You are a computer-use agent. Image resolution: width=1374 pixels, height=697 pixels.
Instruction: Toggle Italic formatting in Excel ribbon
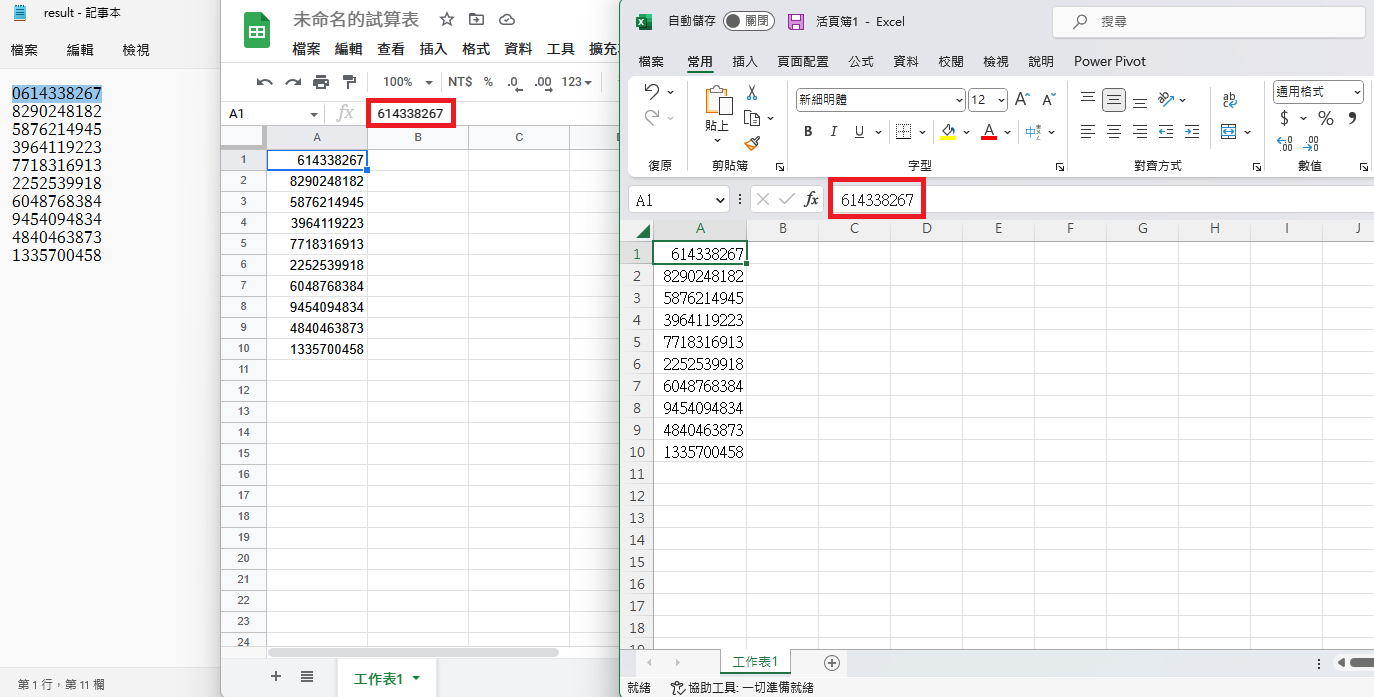pos(834,132)
